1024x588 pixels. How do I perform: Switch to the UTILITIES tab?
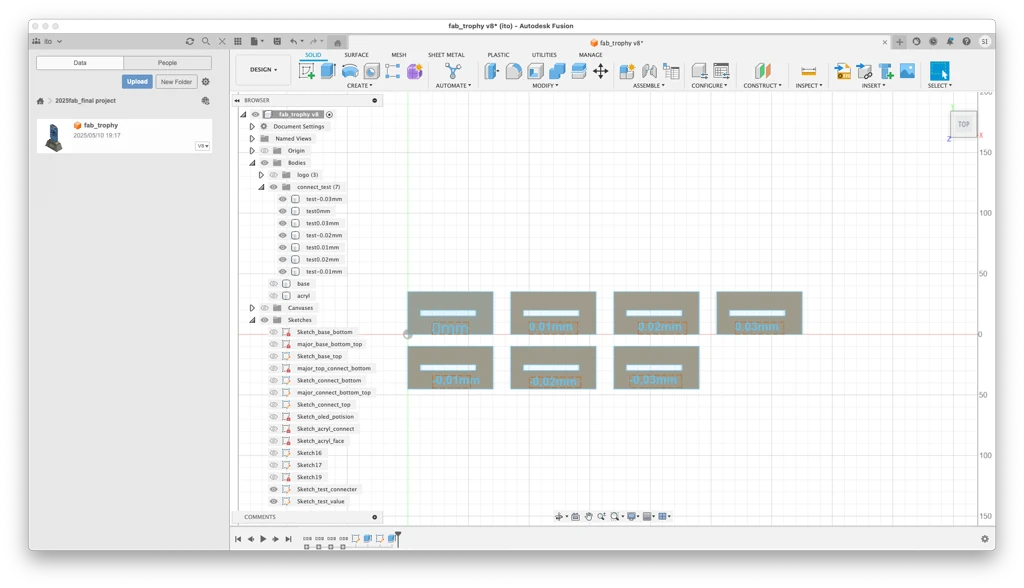544,55
